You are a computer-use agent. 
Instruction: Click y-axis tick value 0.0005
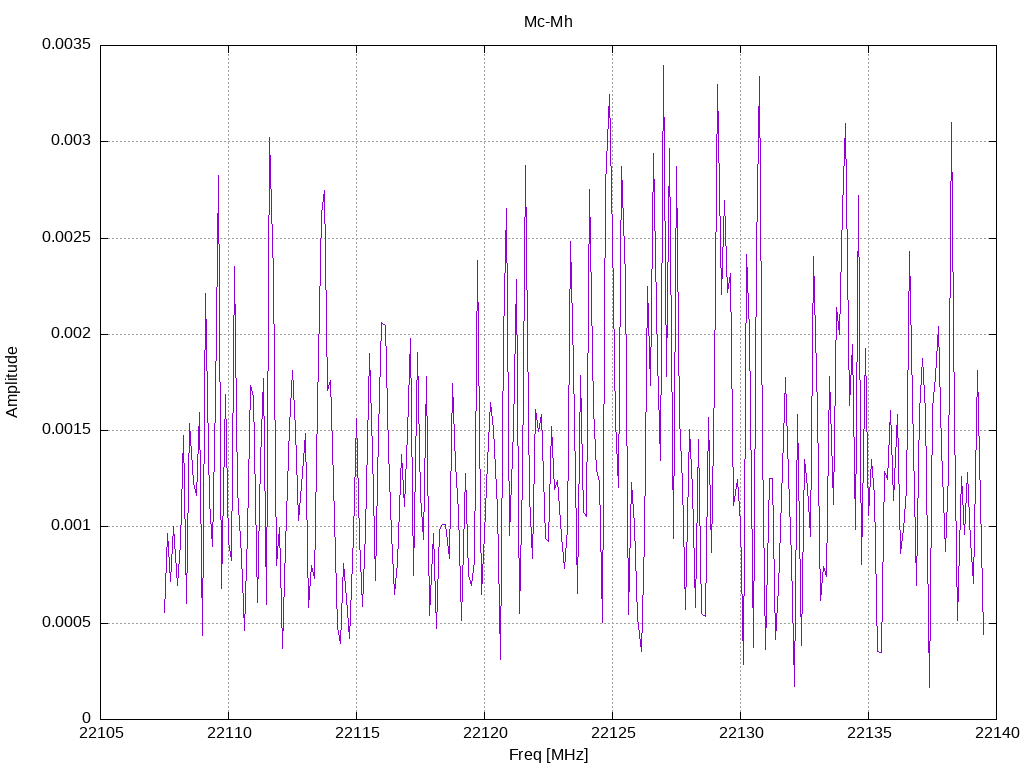pyautogui.click(x=67, y=622)
